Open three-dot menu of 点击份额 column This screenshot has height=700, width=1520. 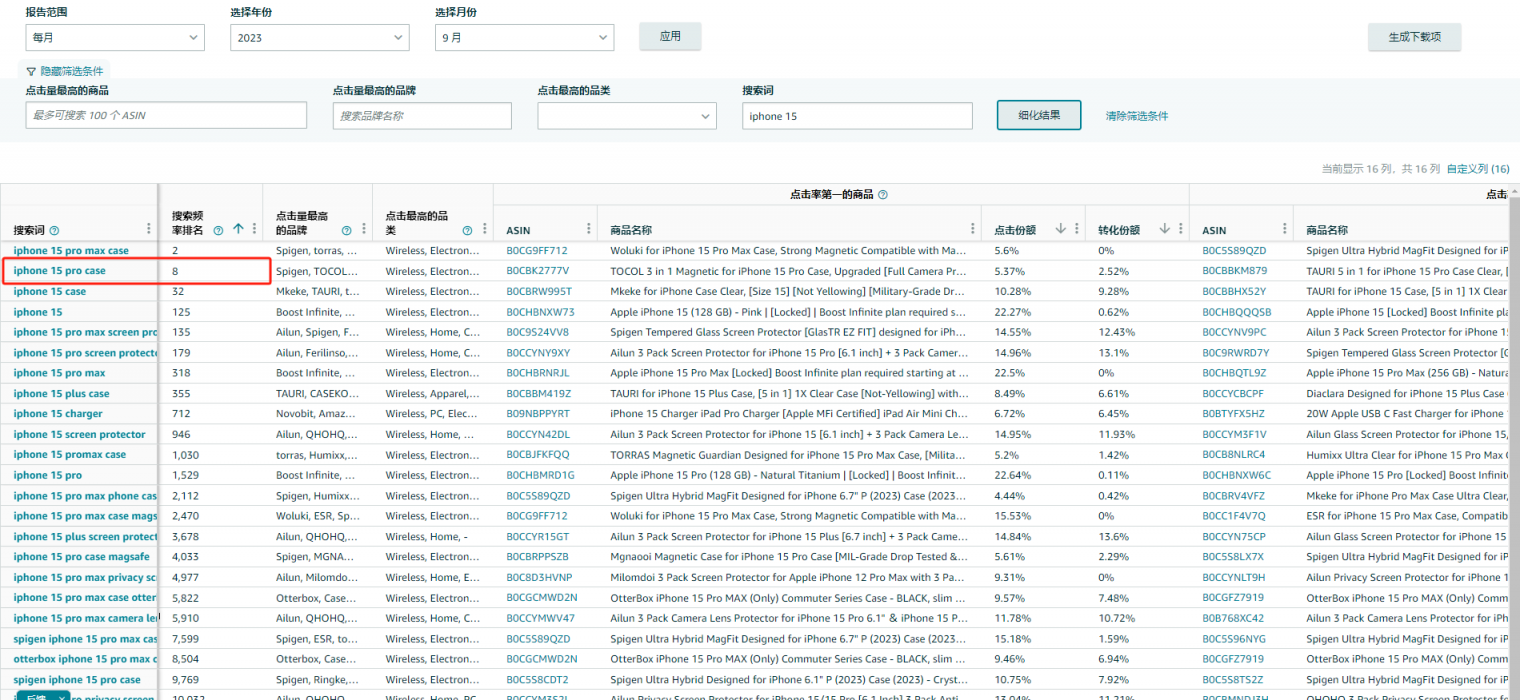1076,229
